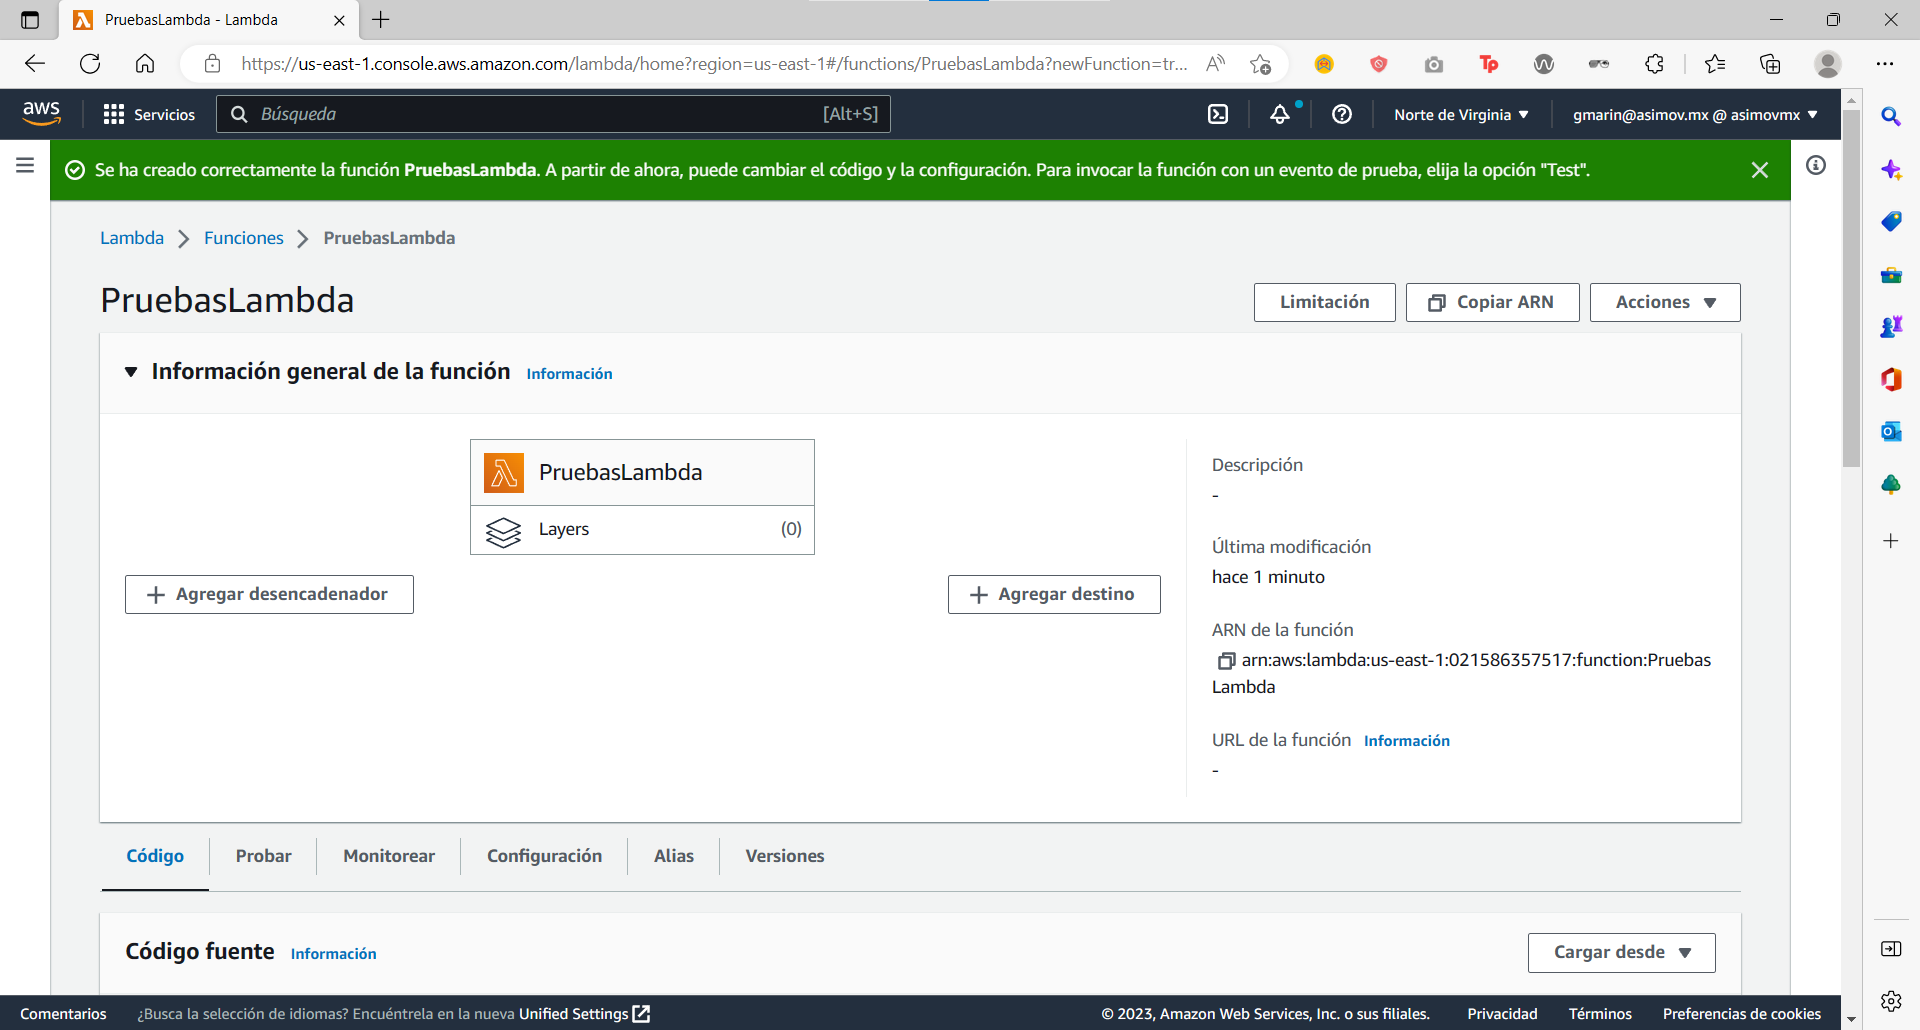The width and height of the screenshot is (1920, 1030).
Task: Open the AWS help question mark
Action: [1342, 114]
